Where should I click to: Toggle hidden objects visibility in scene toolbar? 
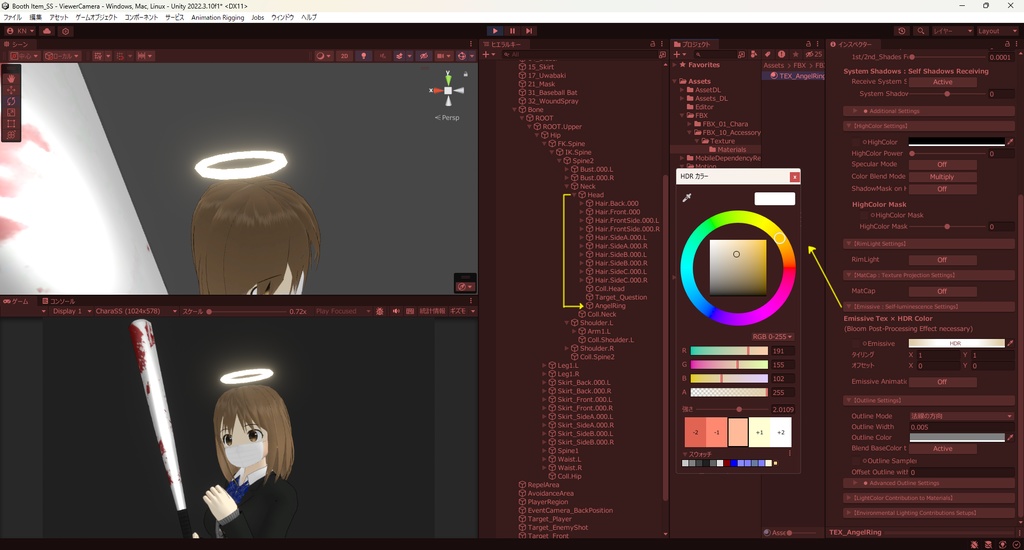point(424,56)
